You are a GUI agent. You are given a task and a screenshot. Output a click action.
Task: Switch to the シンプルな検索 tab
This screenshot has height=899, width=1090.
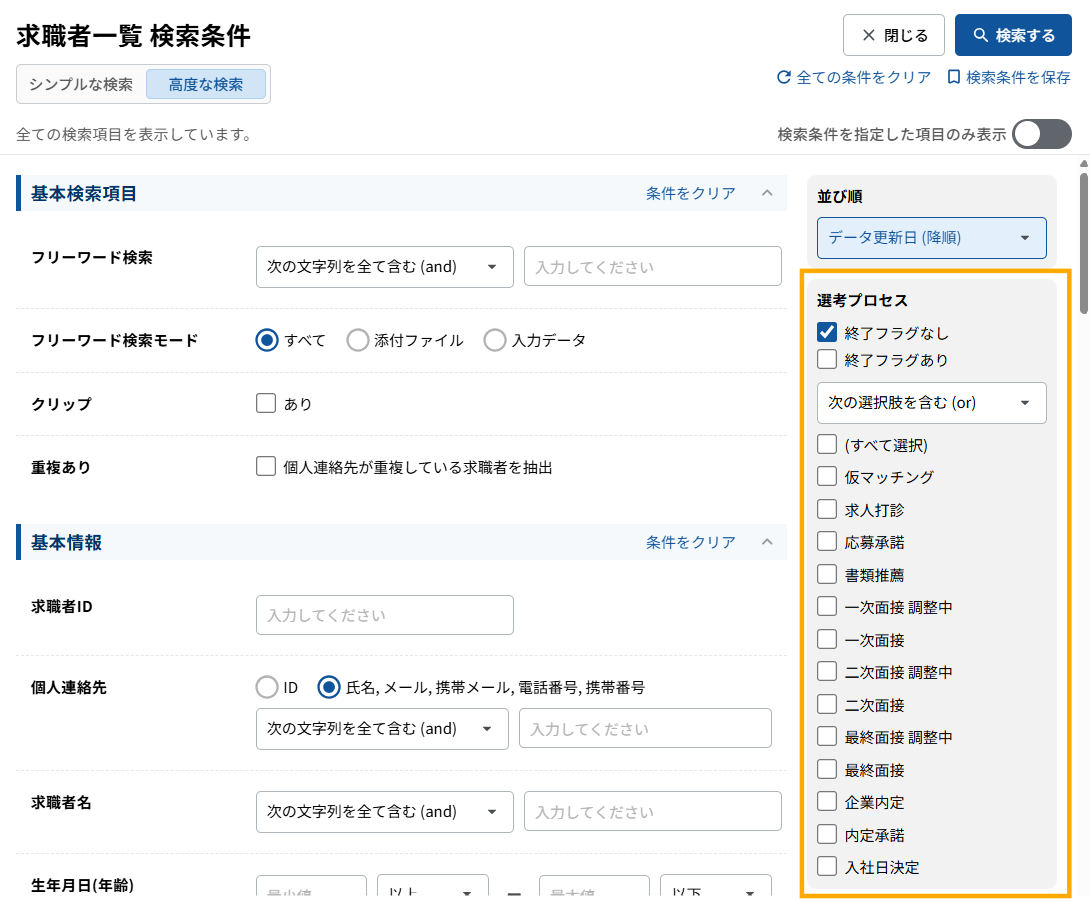click(x=81, y=85)
